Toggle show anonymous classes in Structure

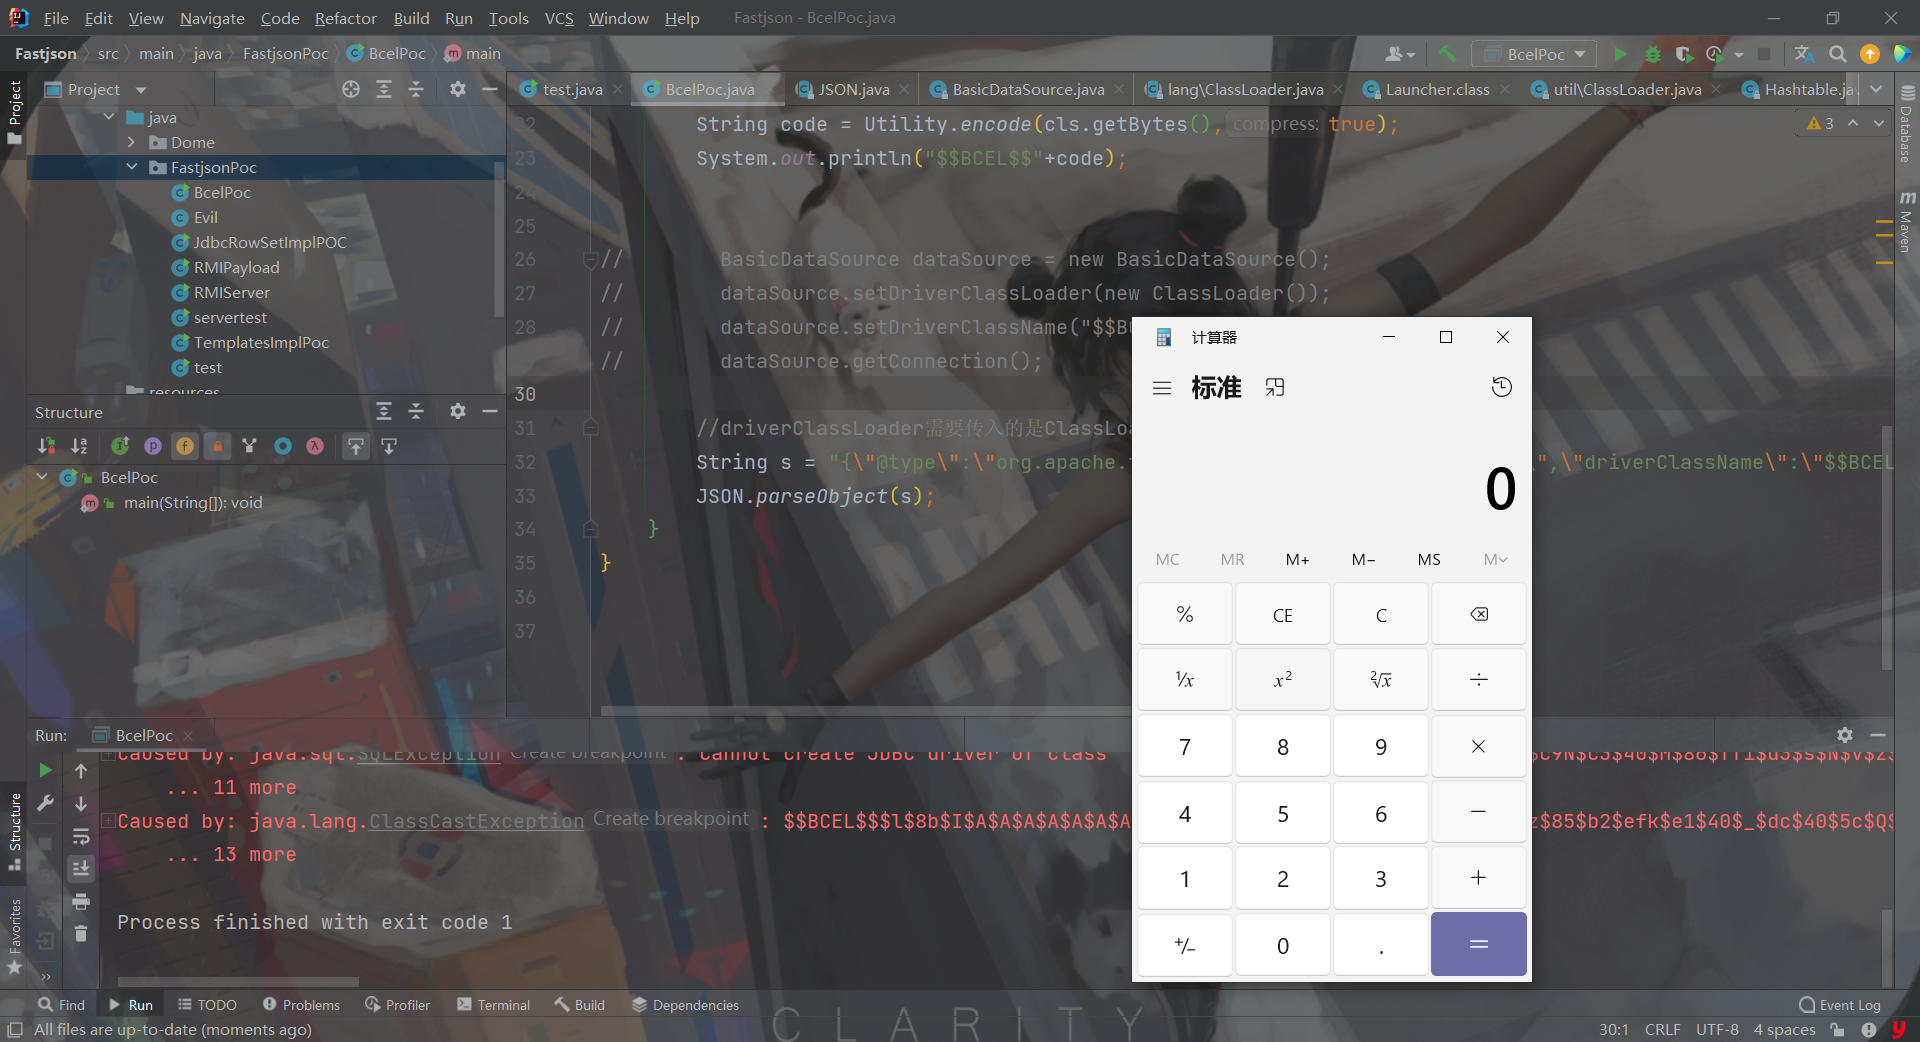283,446
